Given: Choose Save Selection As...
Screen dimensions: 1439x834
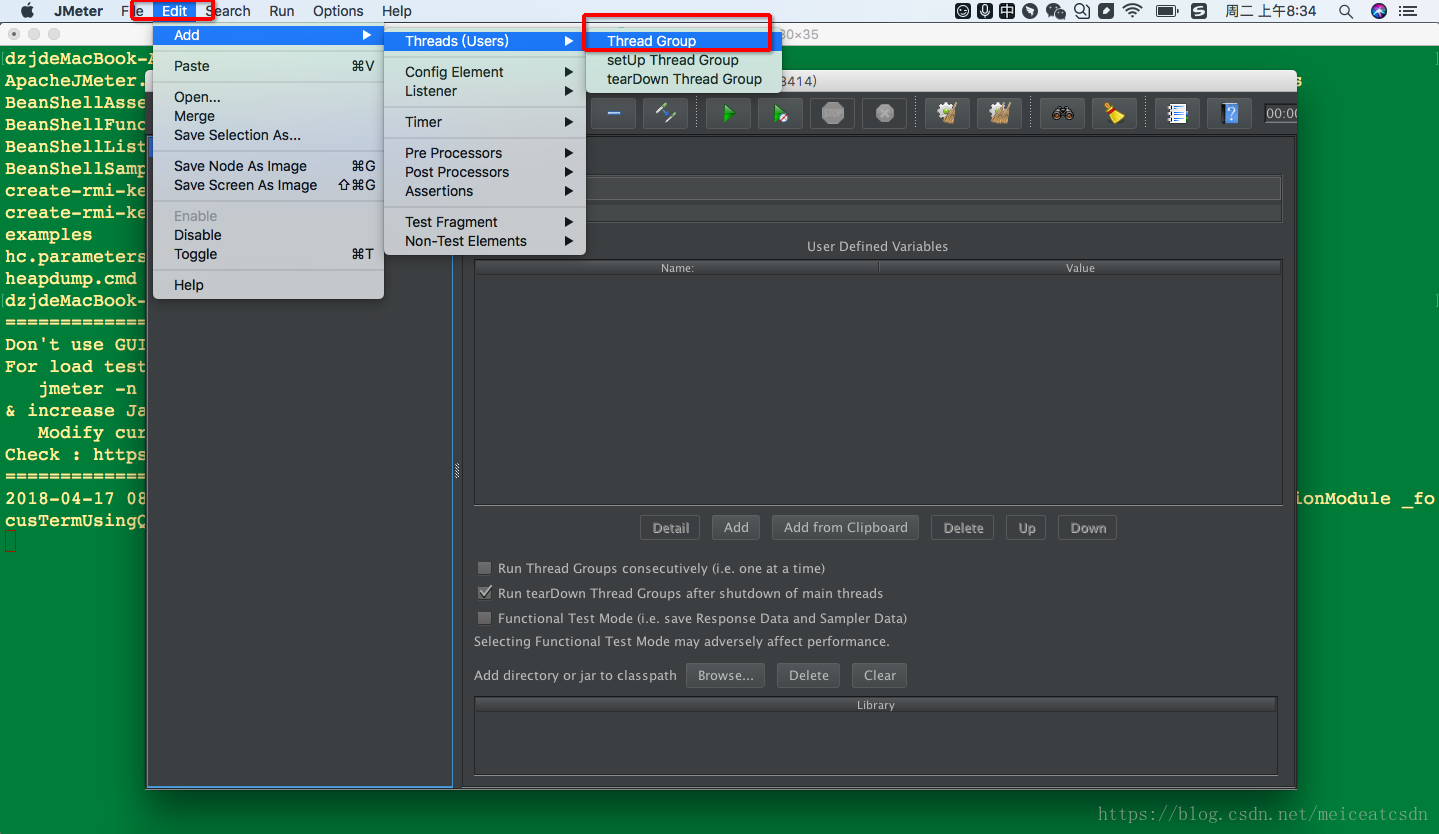Looking at the screenshot, I should [x=268, y=135].
